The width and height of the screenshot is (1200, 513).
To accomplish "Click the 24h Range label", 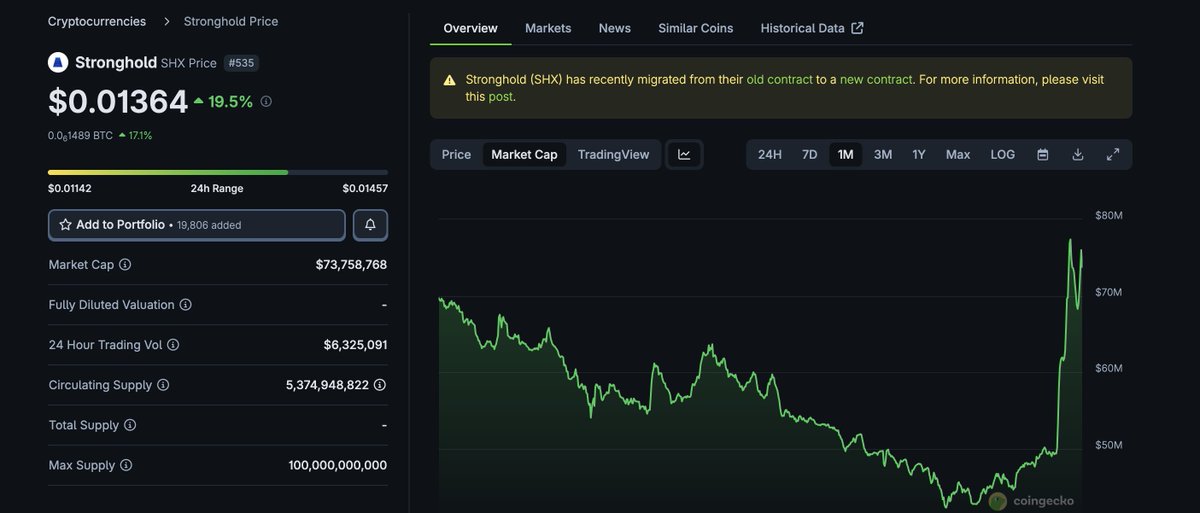I will coord(217,188).
